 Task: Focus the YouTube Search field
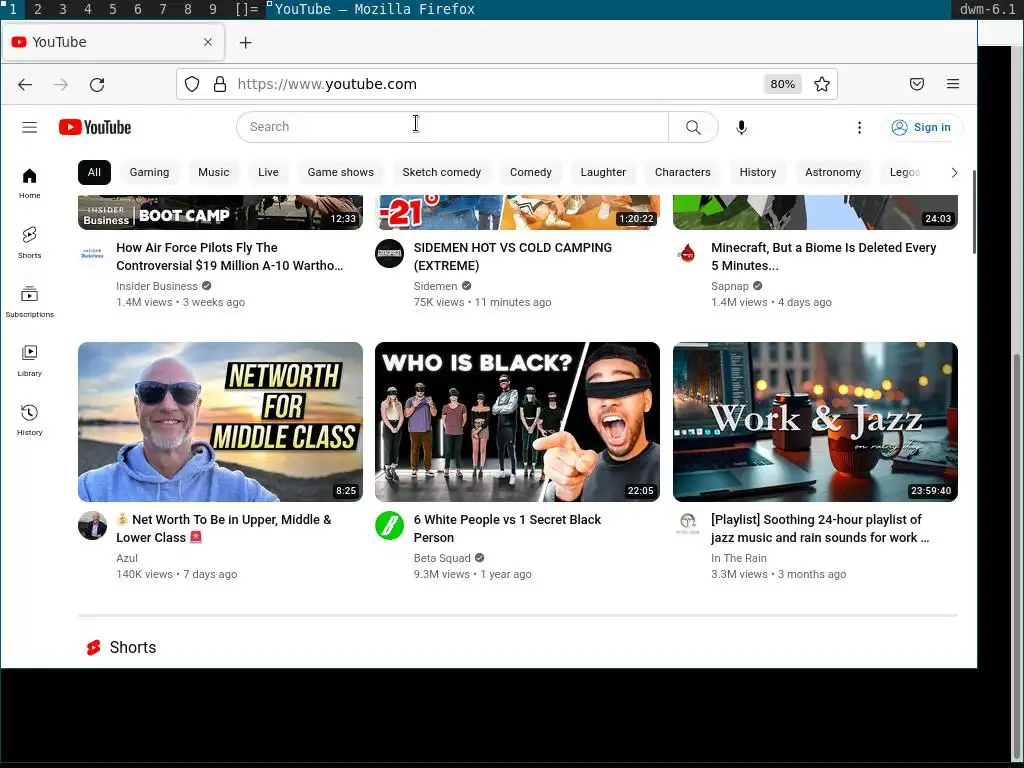pyautogui.click(x=452, y=127)
